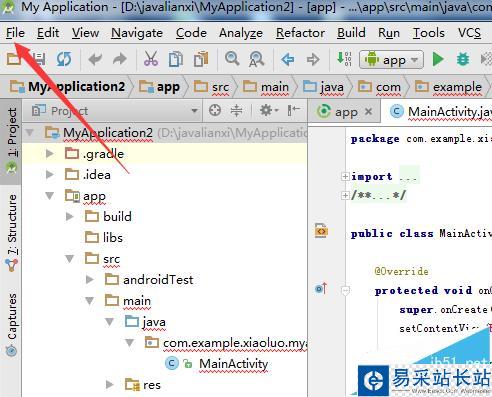Open the File menu
492x397 pixels.
15,33
